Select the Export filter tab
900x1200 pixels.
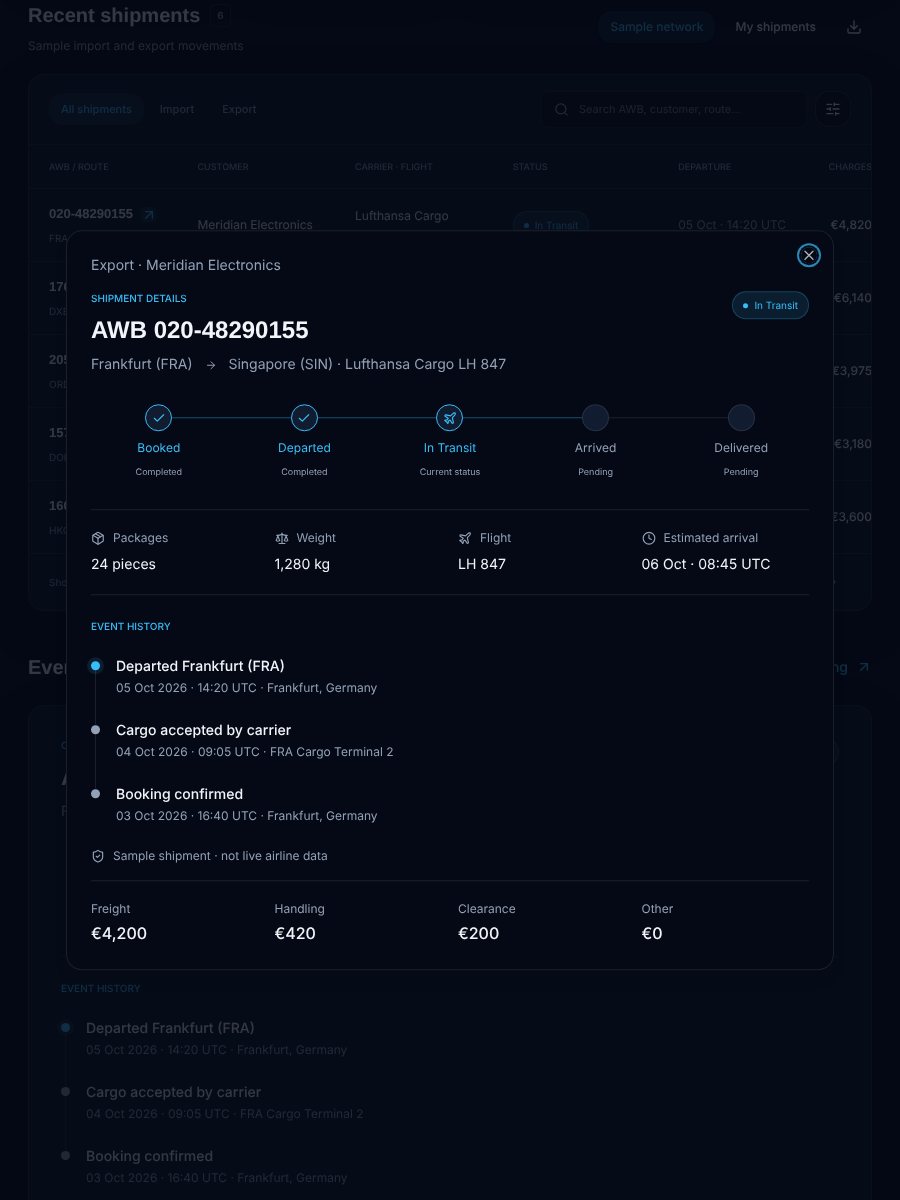(239, 109)
